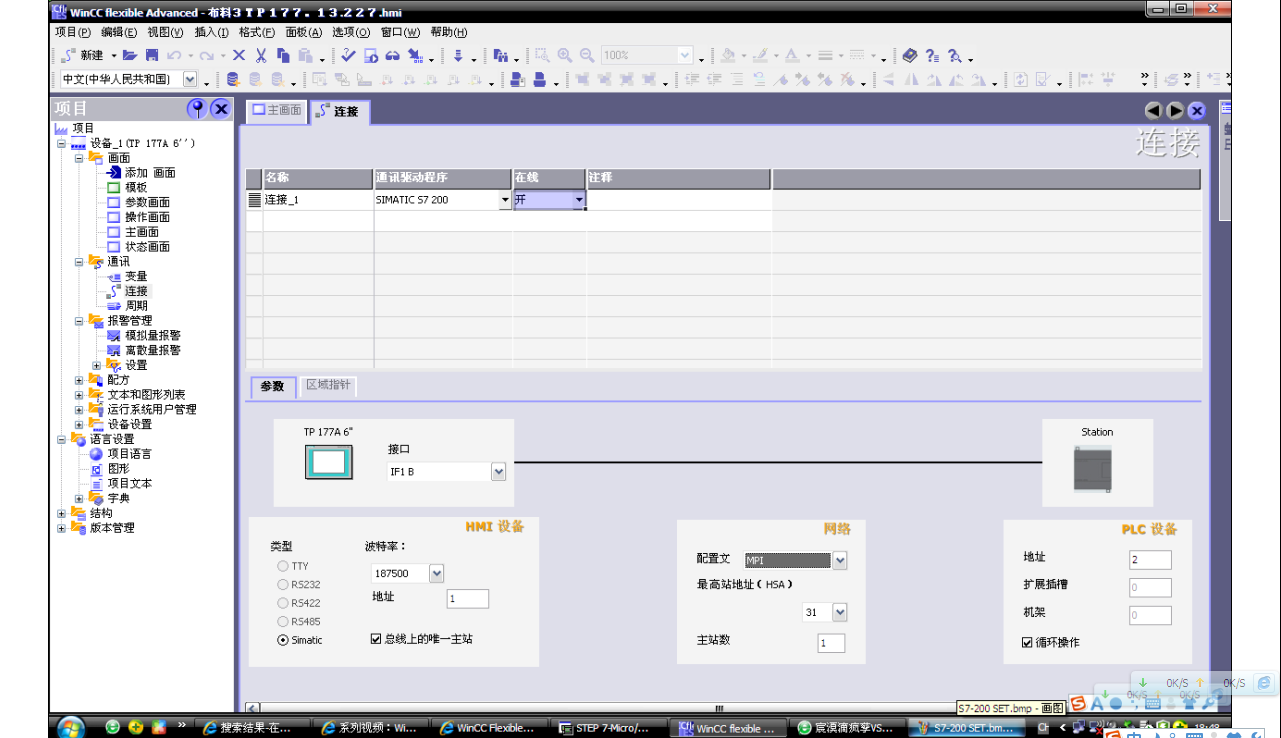1281x738 pixels.
Task: Click the question mark help contents icon
Action: (932, 56)
